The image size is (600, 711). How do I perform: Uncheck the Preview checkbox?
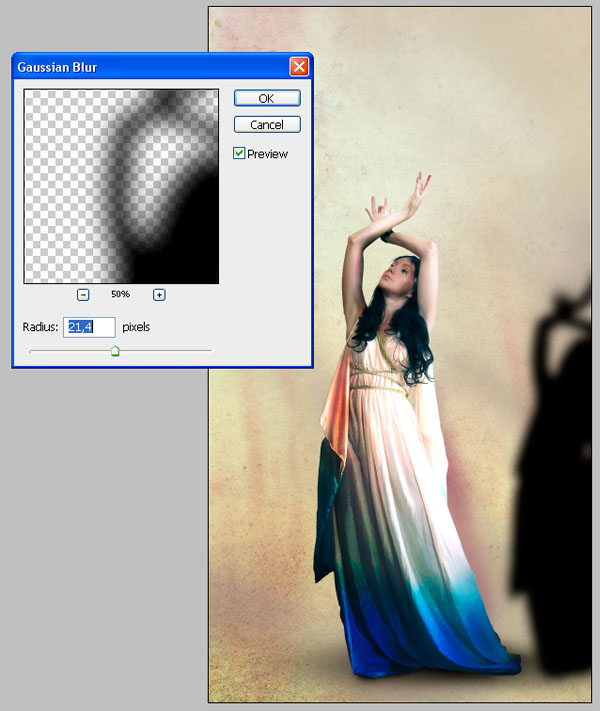click(x=239, y=154)
